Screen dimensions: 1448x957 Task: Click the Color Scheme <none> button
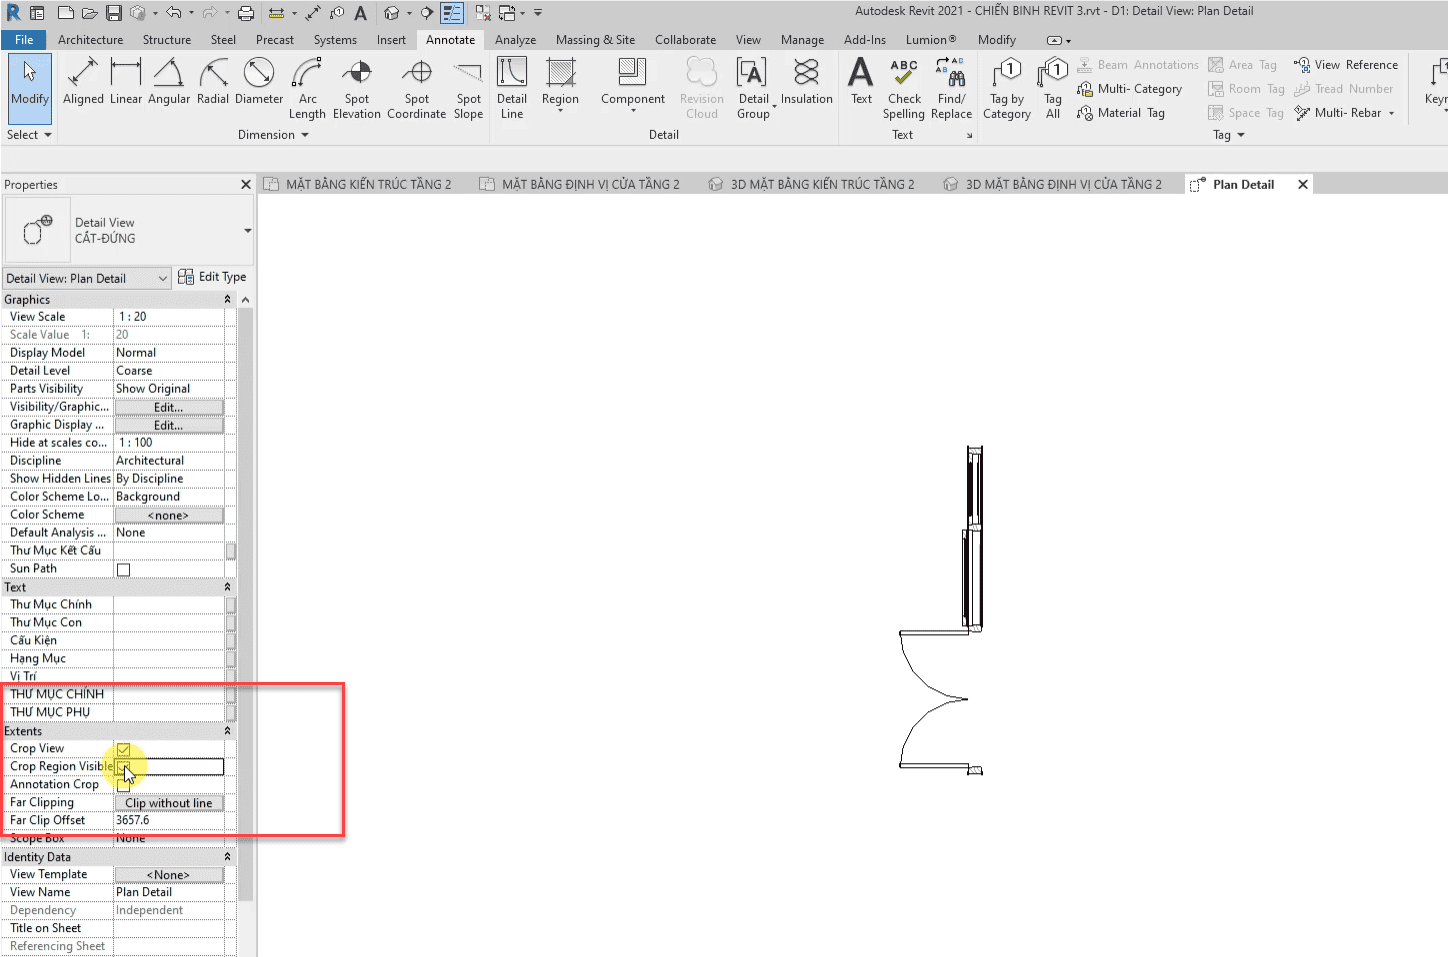tap(169, 515)
